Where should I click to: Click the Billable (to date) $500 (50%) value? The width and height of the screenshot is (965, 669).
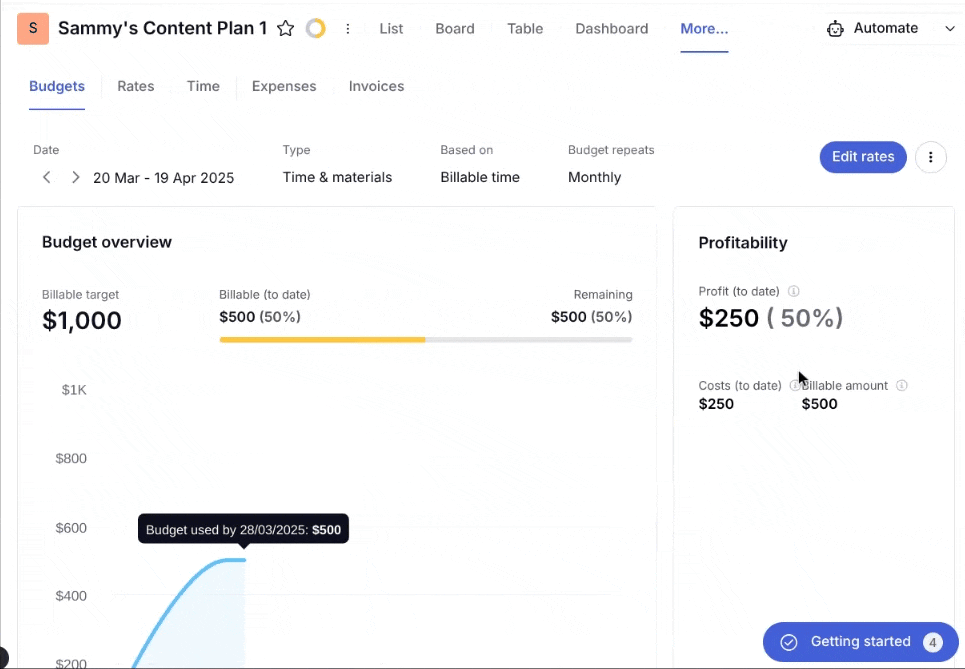(260, 317)
